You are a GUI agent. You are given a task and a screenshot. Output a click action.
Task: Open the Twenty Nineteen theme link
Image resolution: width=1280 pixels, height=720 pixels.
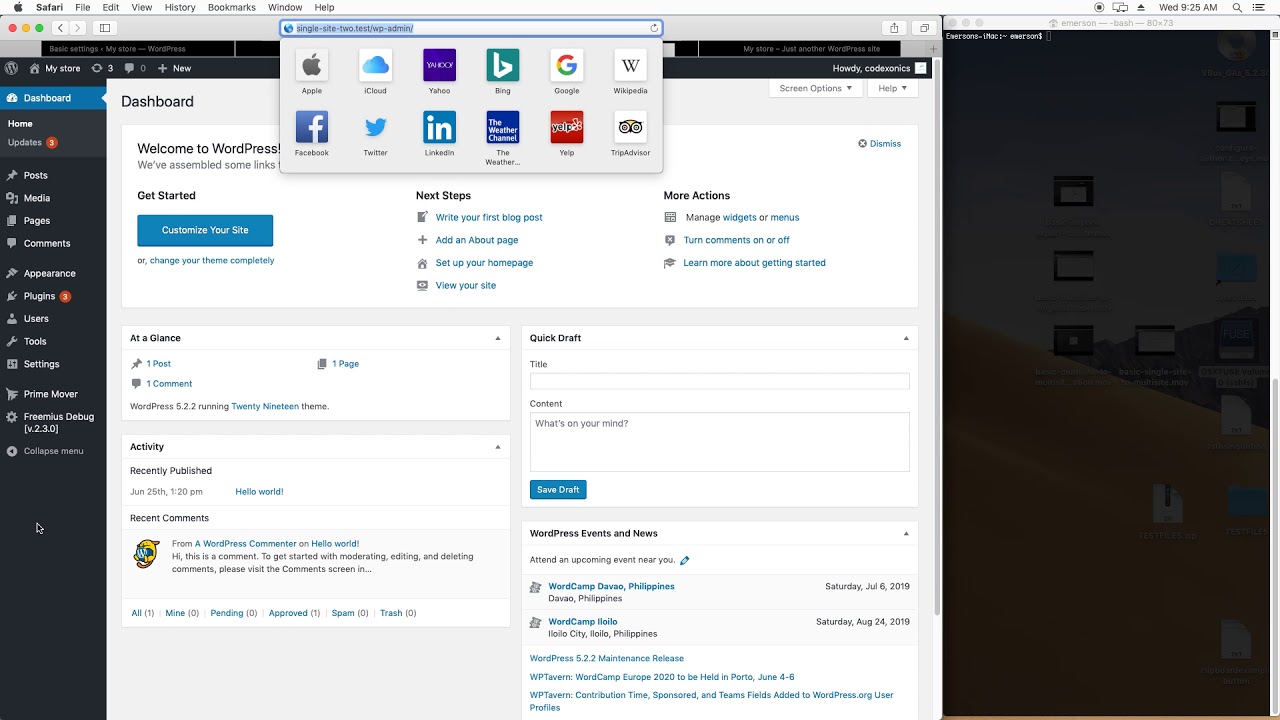click(265, 406)
